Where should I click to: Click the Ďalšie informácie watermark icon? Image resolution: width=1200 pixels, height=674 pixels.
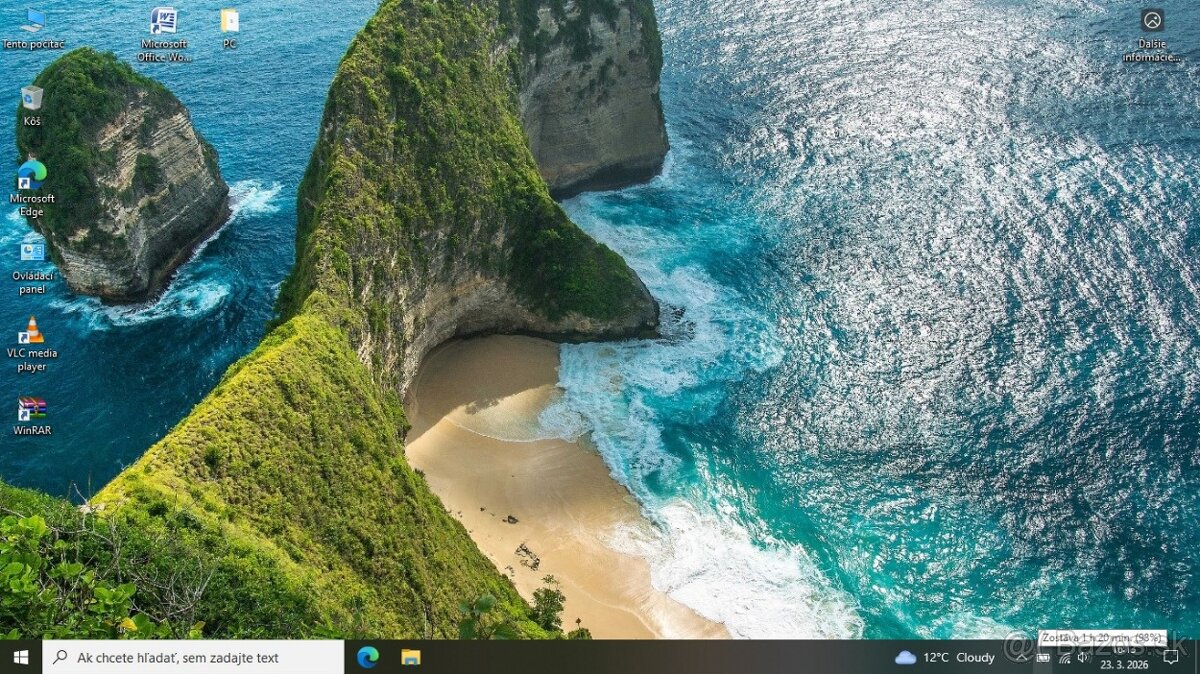[1151, 20]
